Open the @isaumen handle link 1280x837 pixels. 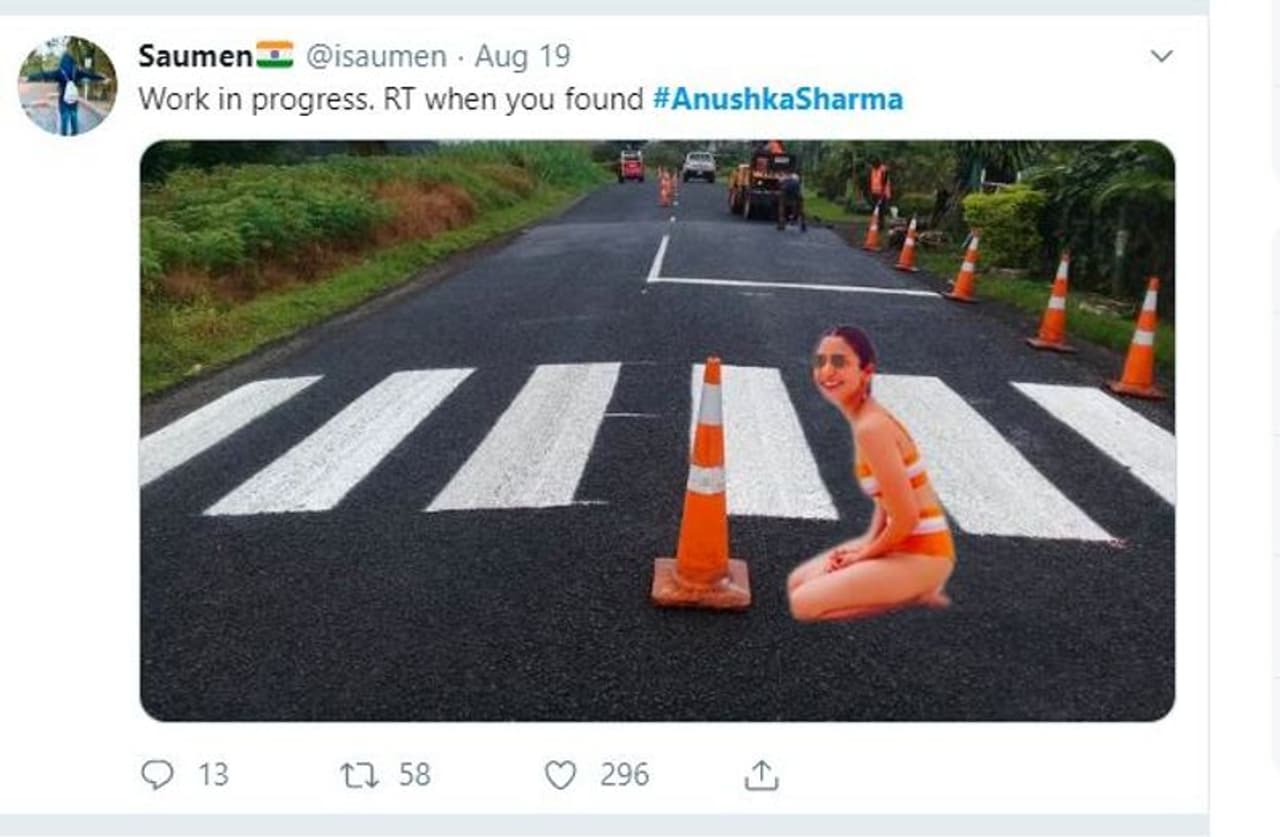point(375,56)
